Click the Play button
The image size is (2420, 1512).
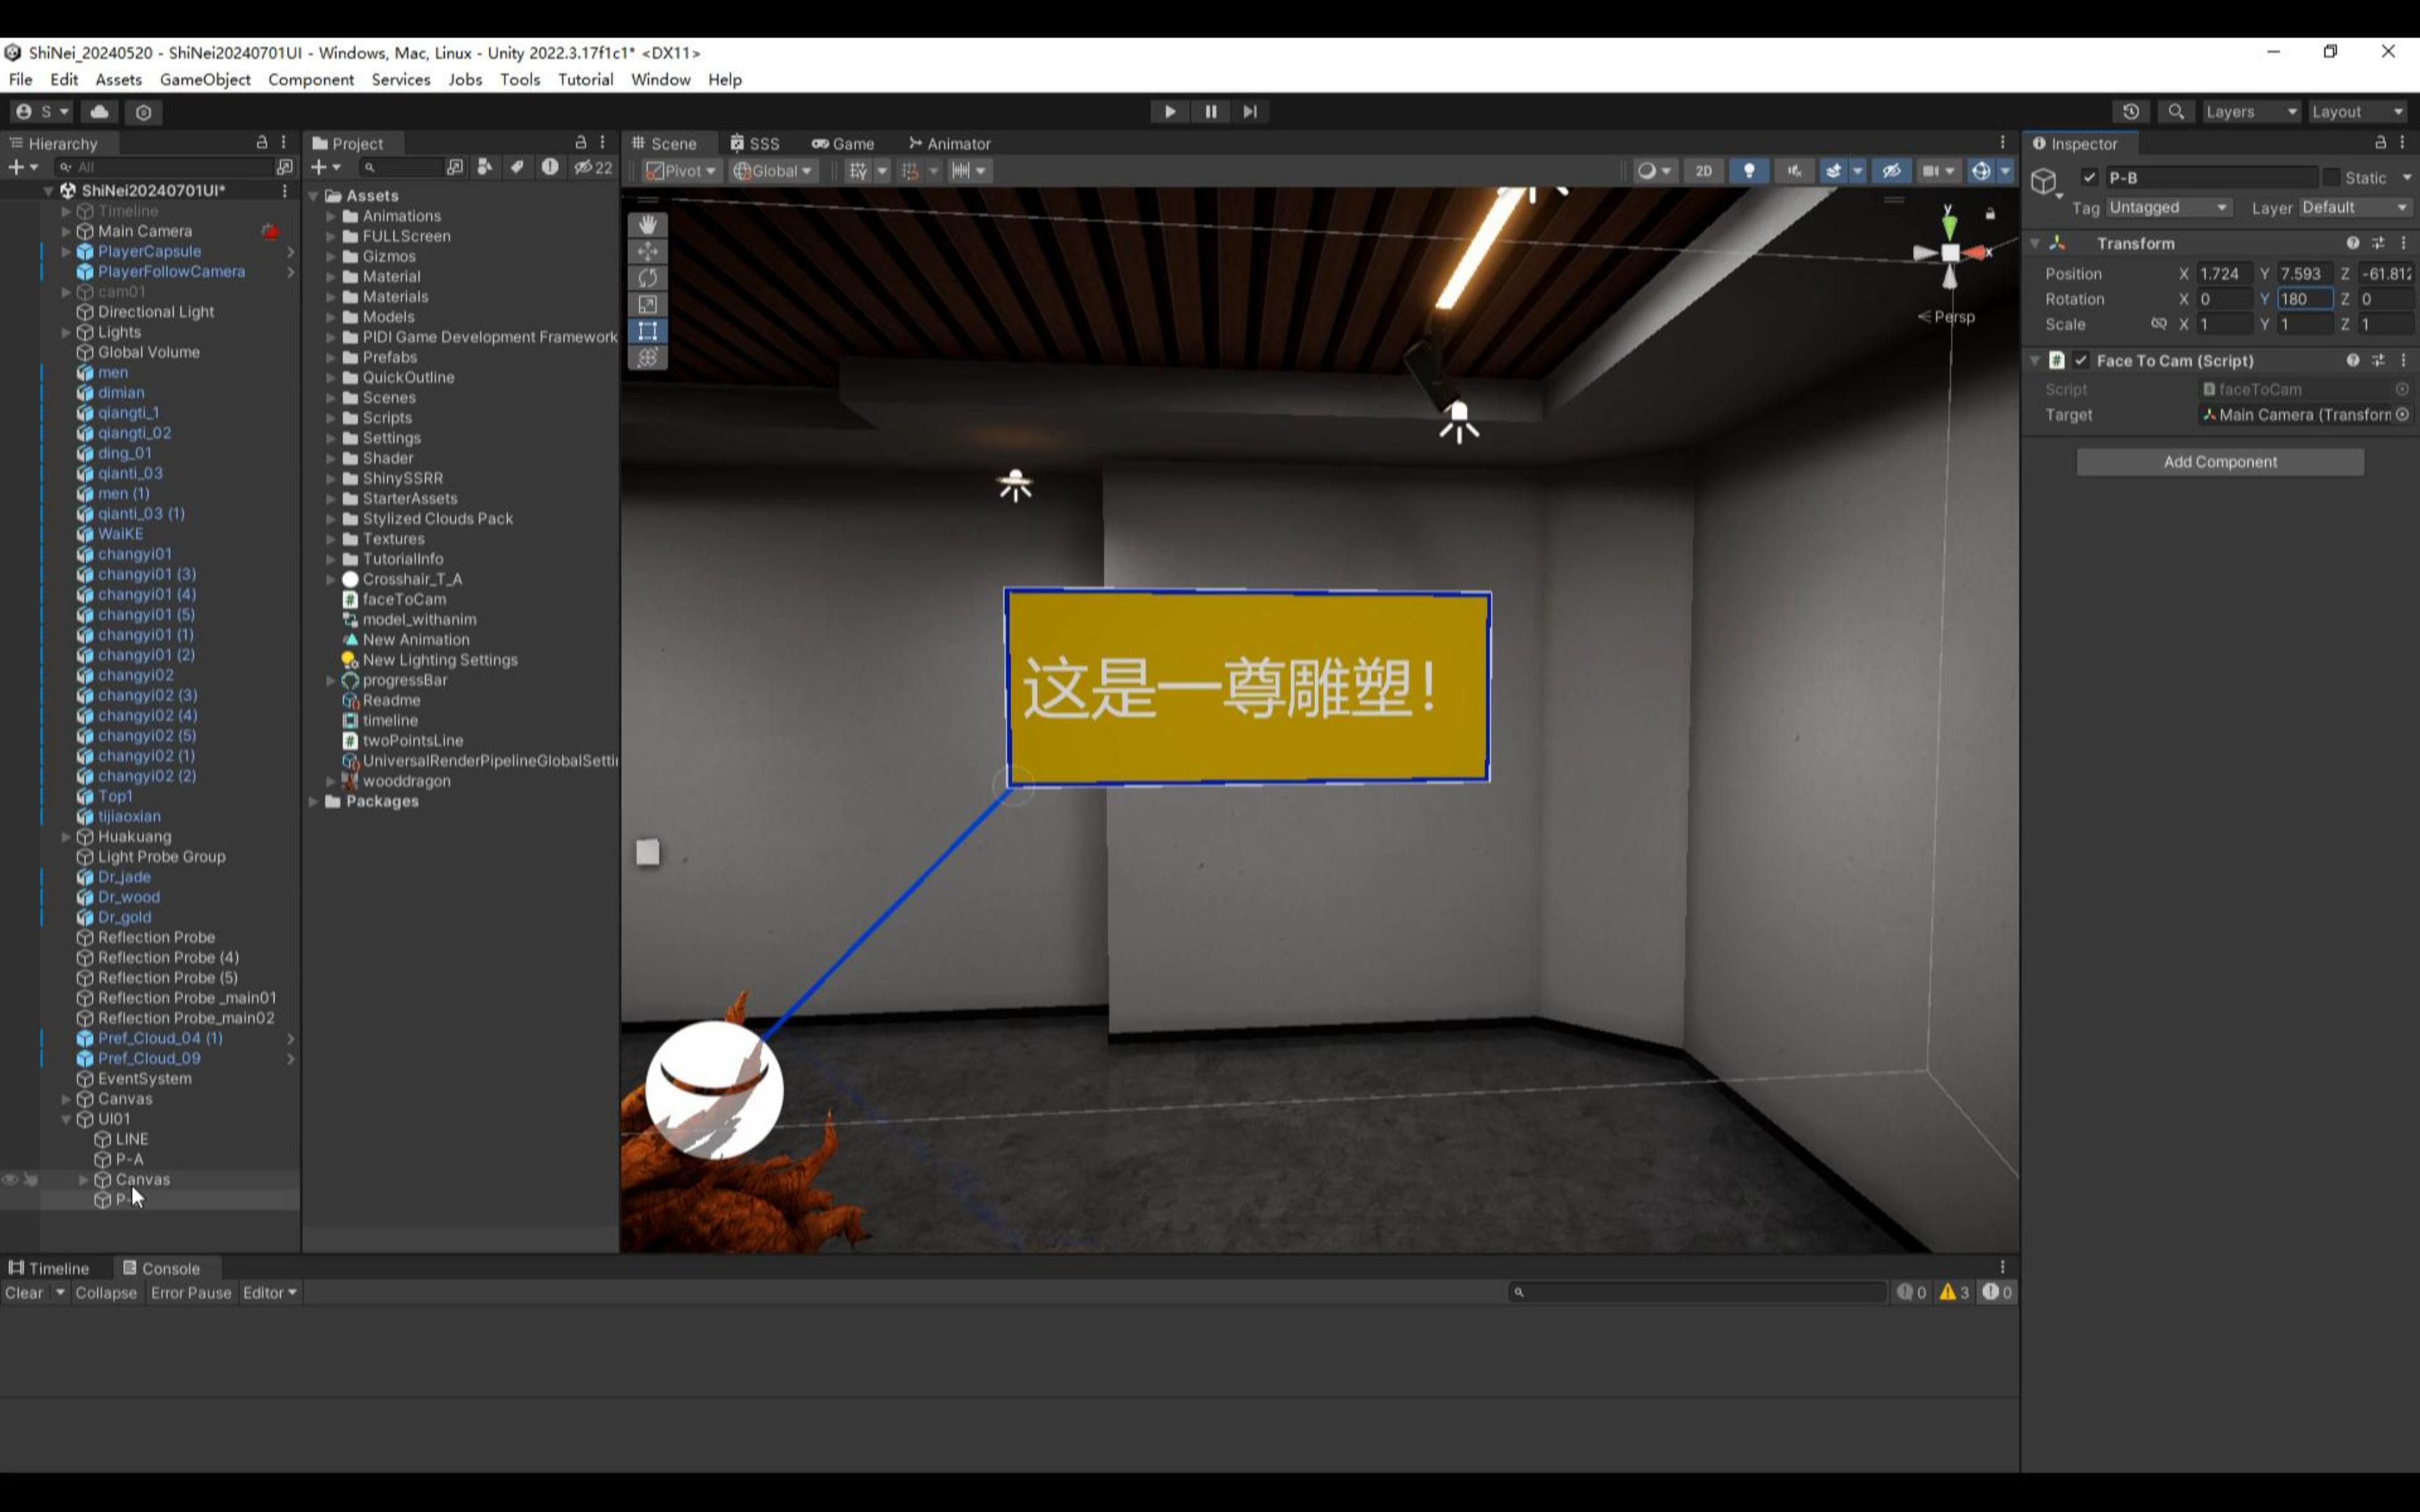coord(1169,111)
